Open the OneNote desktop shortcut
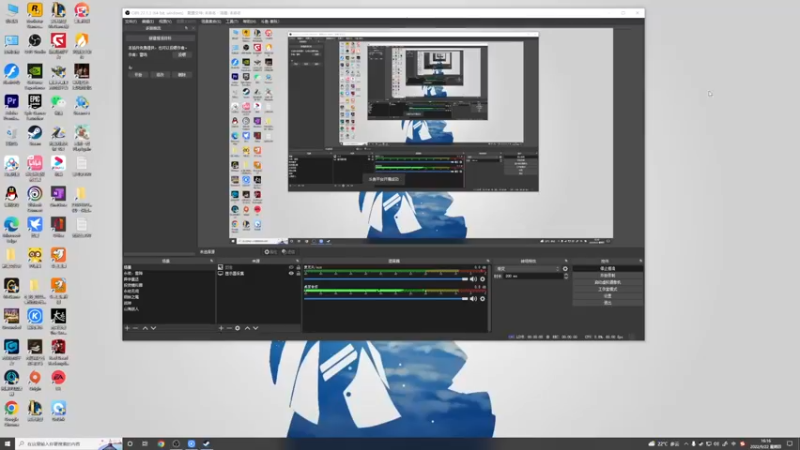 pyautogui.click(x=58, y=197)
